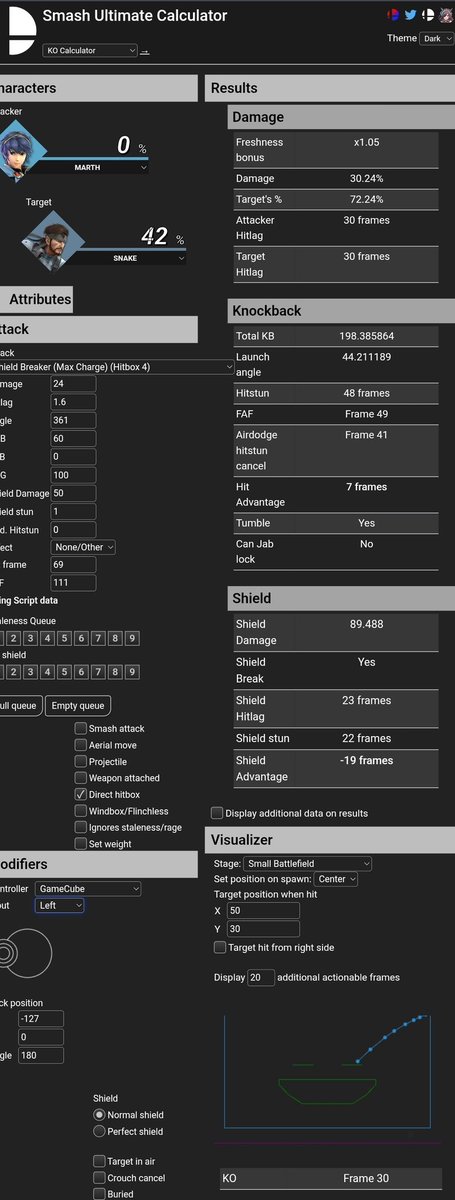Toggle slot 7 in the shield queue row
Image resolution: width=455 pixels, height=1200 pixels.
(98, 671)
